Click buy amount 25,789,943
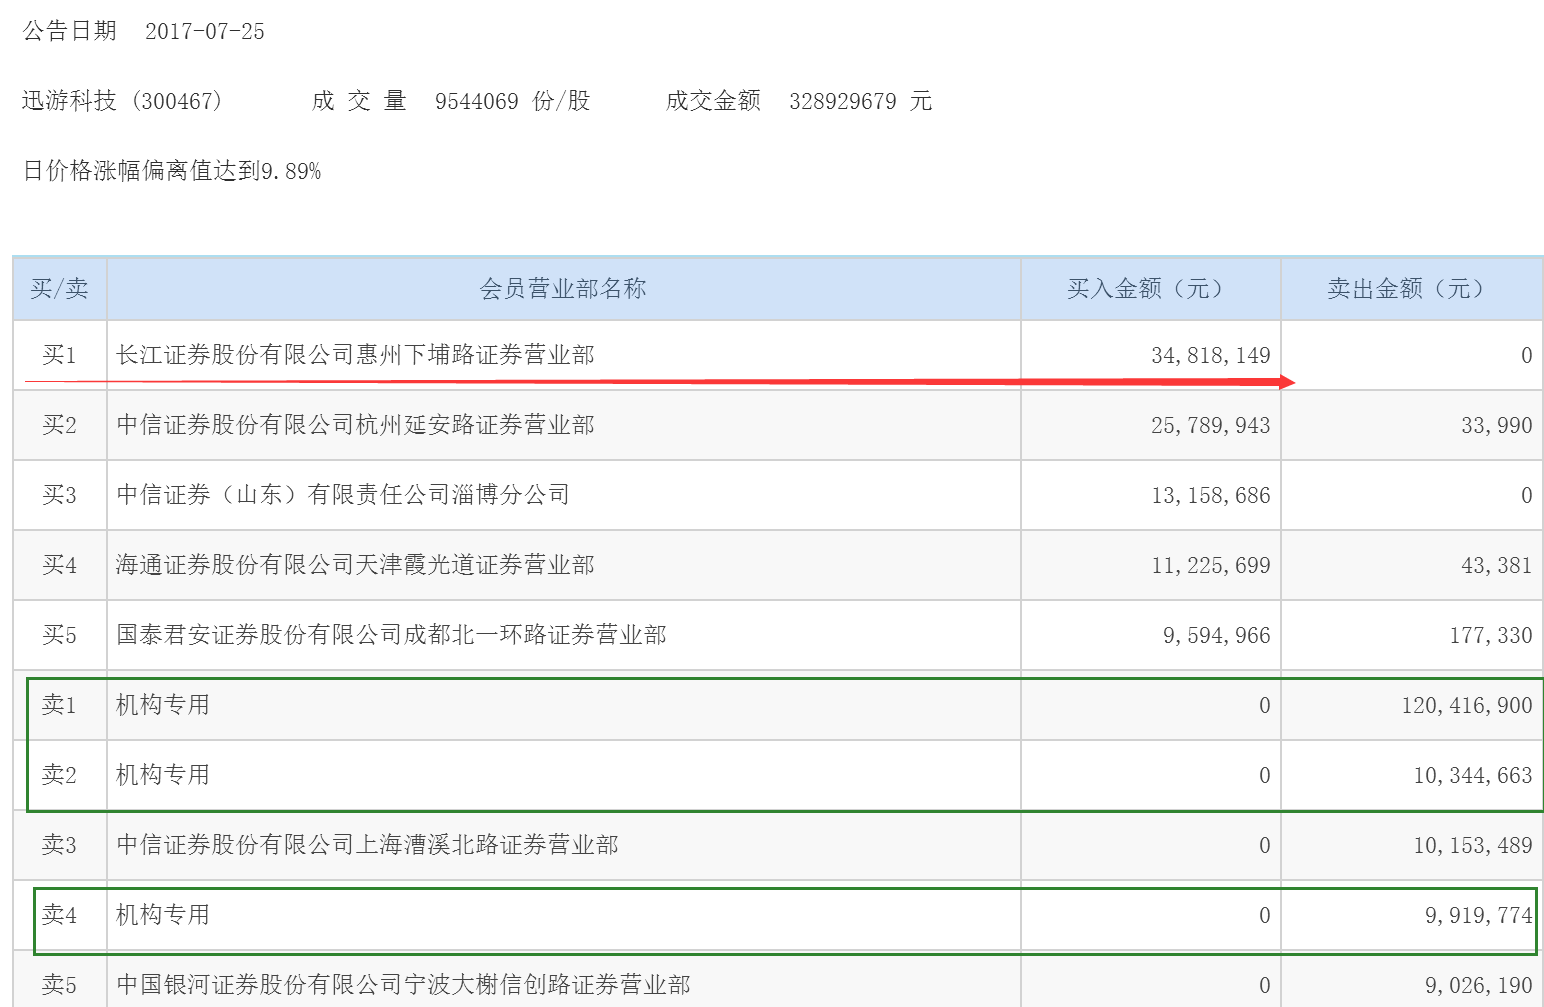1544x1007 pixels. tap(1211, 425)
